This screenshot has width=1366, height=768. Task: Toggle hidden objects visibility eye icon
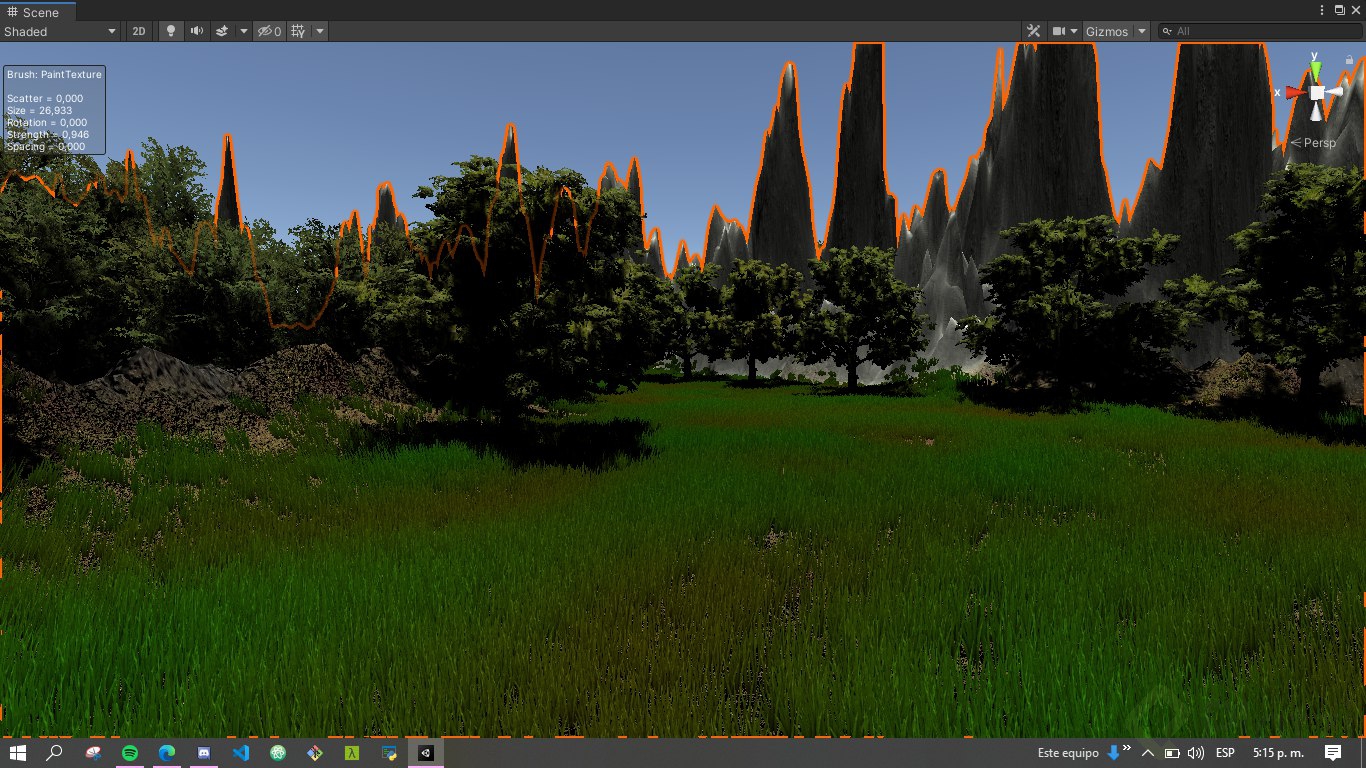pos(269,31)
